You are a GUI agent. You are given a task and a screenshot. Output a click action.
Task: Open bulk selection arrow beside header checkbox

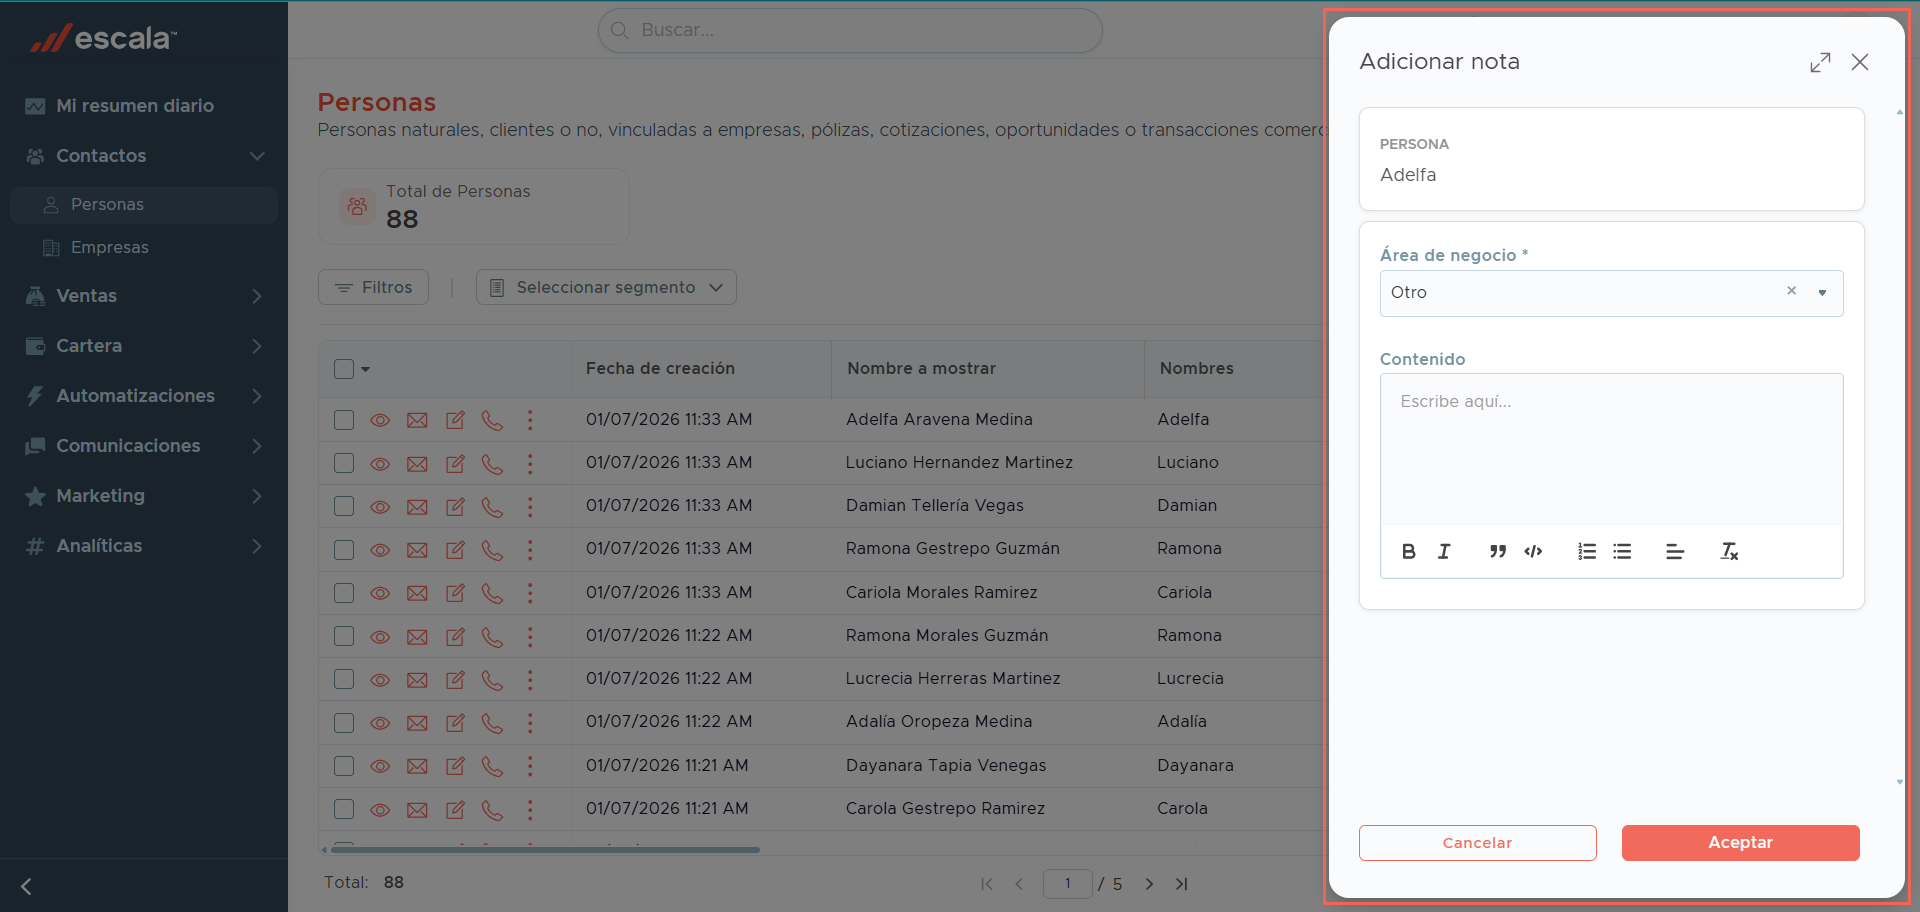[x=366, y=369]
